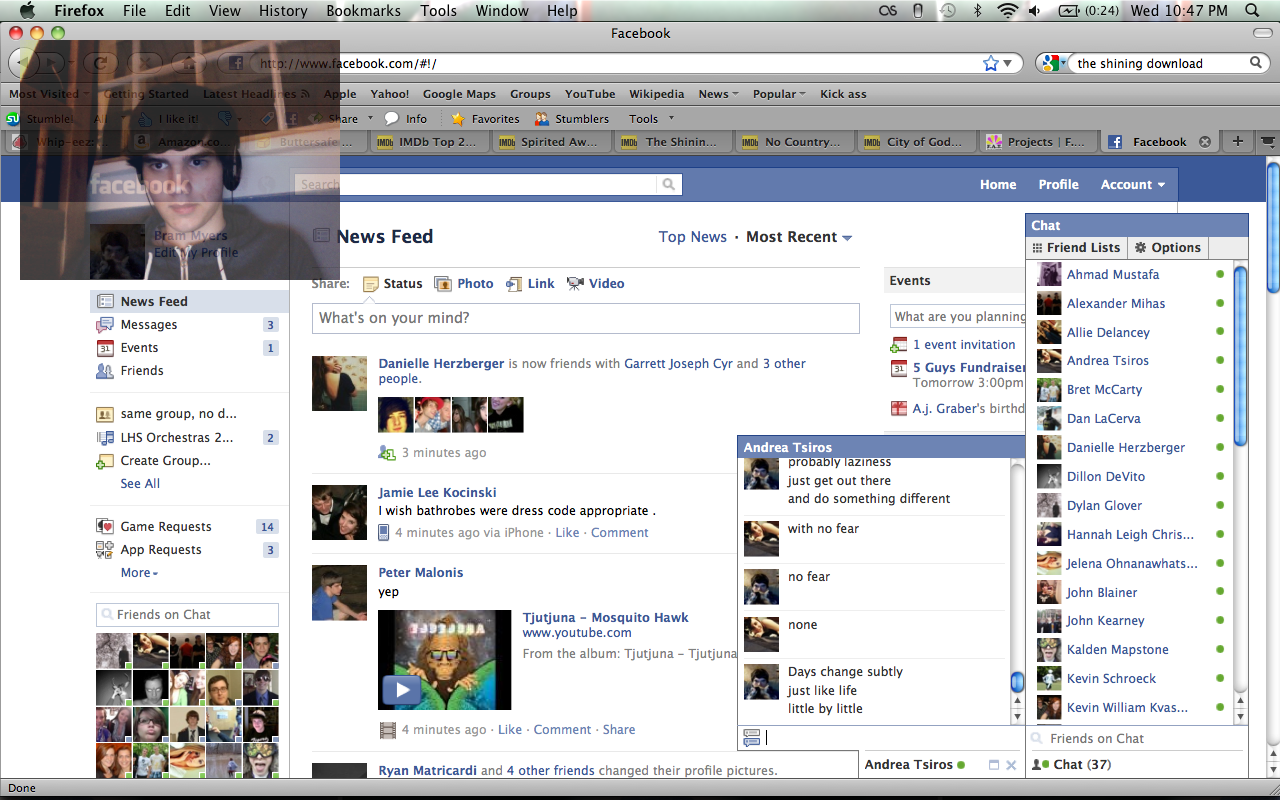
Task: Go to Profile in top bar
Action: (1058, 184)
